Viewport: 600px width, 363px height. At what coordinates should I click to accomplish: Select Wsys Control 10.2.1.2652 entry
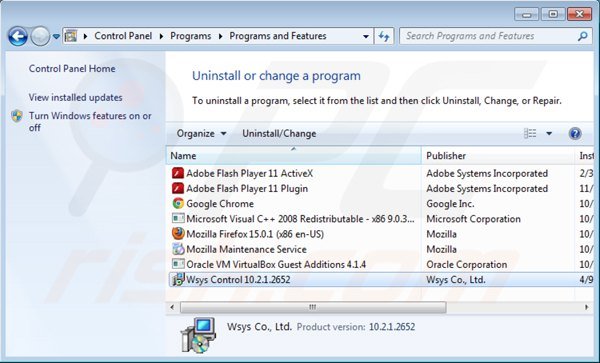coord(238,280)
